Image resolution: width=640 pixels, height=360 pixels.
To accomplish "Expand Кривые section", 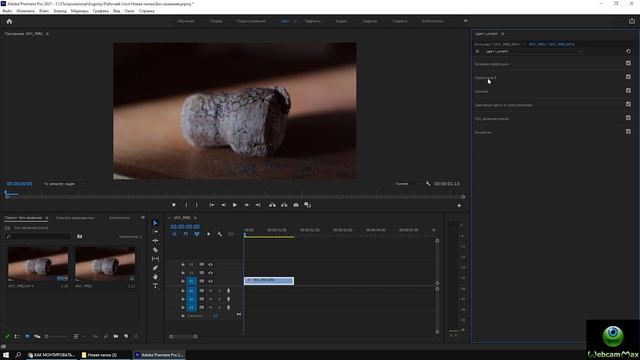I will tap(481, 91).
